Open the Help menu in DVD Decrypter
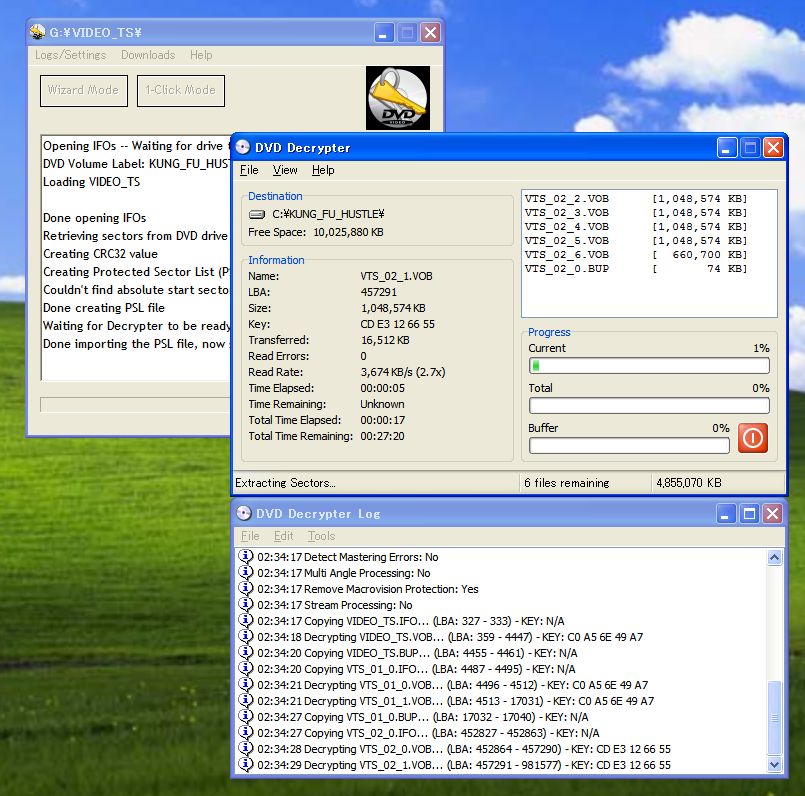 (x=323, y=170)
